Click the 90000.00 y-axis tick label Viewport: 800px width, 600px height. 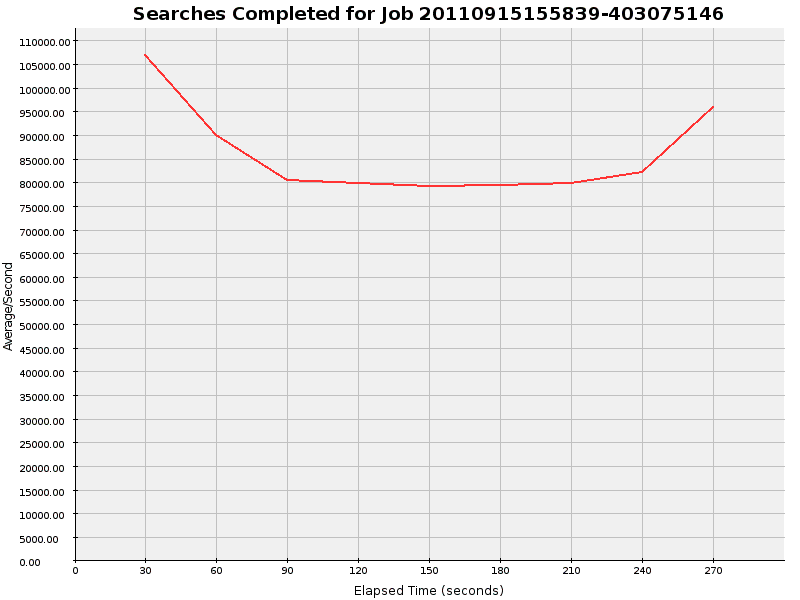pos(44,137)
